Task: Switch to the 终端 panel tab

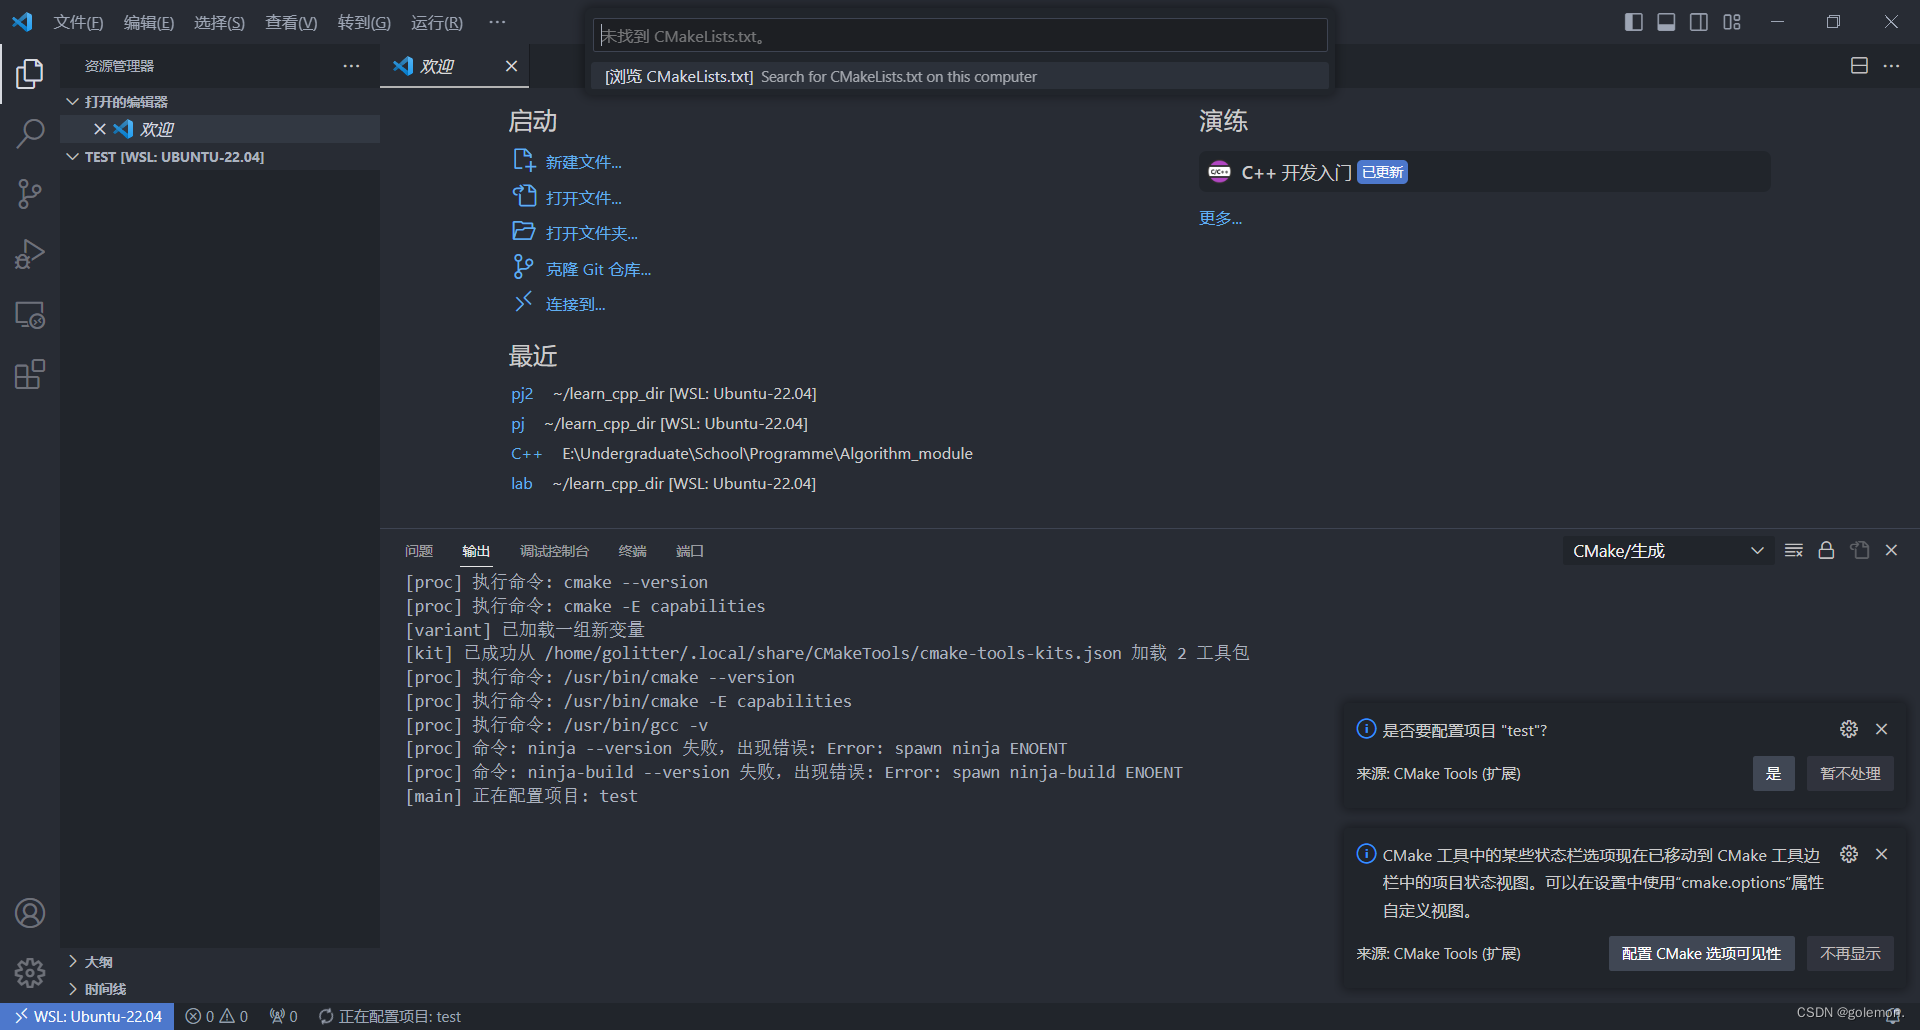Action: click(x=632, y=551)
